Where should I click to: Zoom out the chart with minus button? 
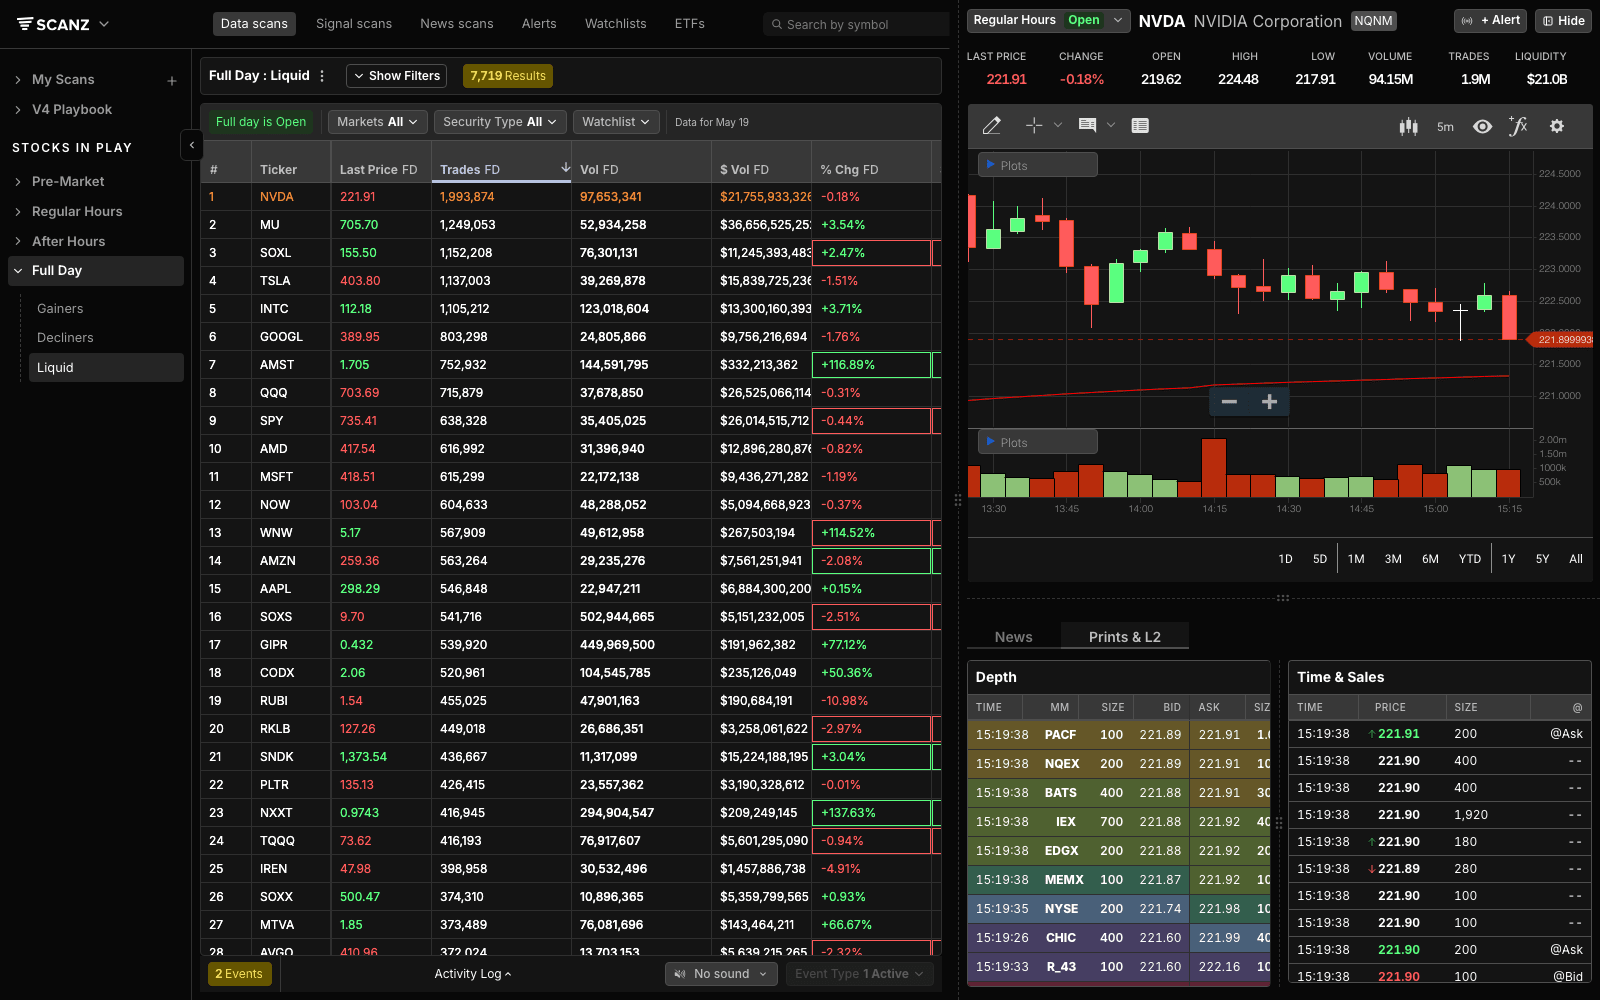pos(1230,401)
